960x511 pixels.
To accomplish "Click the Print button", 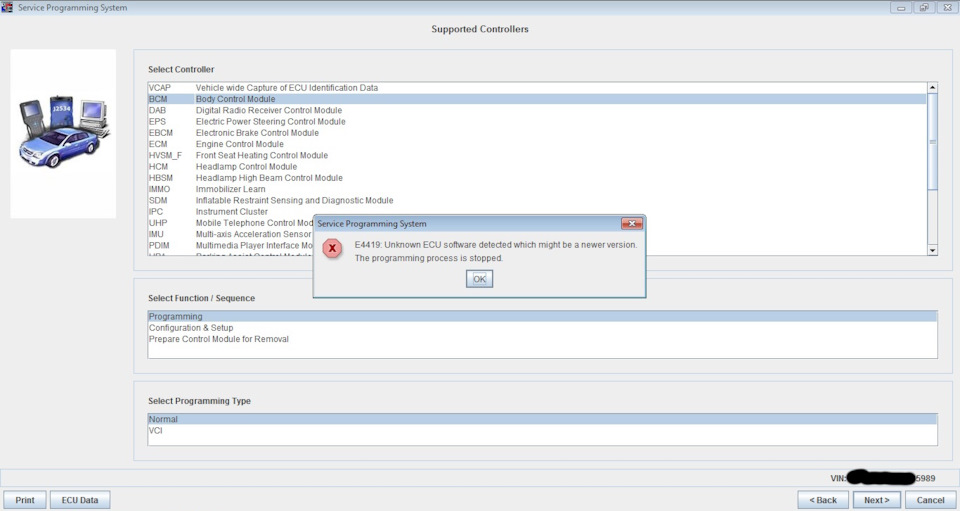I will tap(24, 500).
